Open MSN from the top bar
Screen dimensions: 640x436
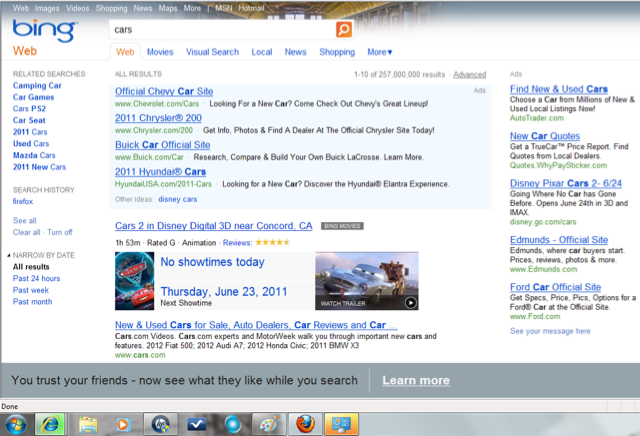pyautogui.click(x=223, y=8)
